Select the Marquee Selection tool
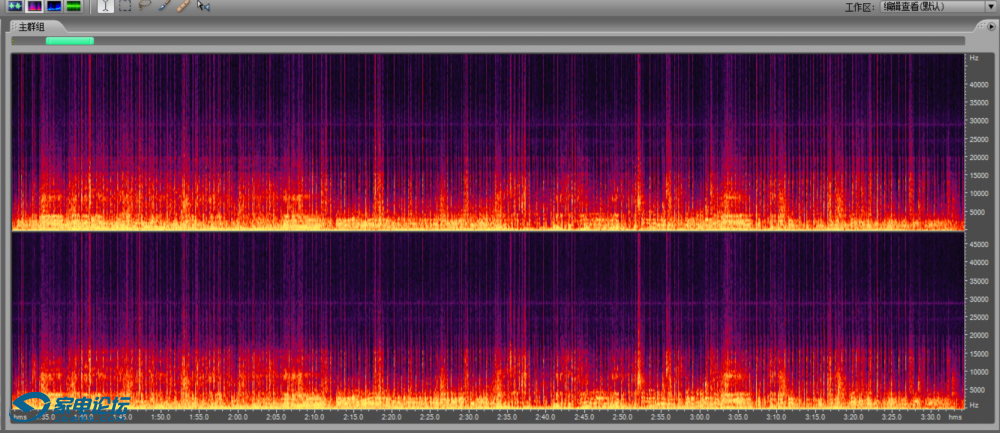Image resolution: width=1000 pixels, height=433 pixels. point(126,6)
